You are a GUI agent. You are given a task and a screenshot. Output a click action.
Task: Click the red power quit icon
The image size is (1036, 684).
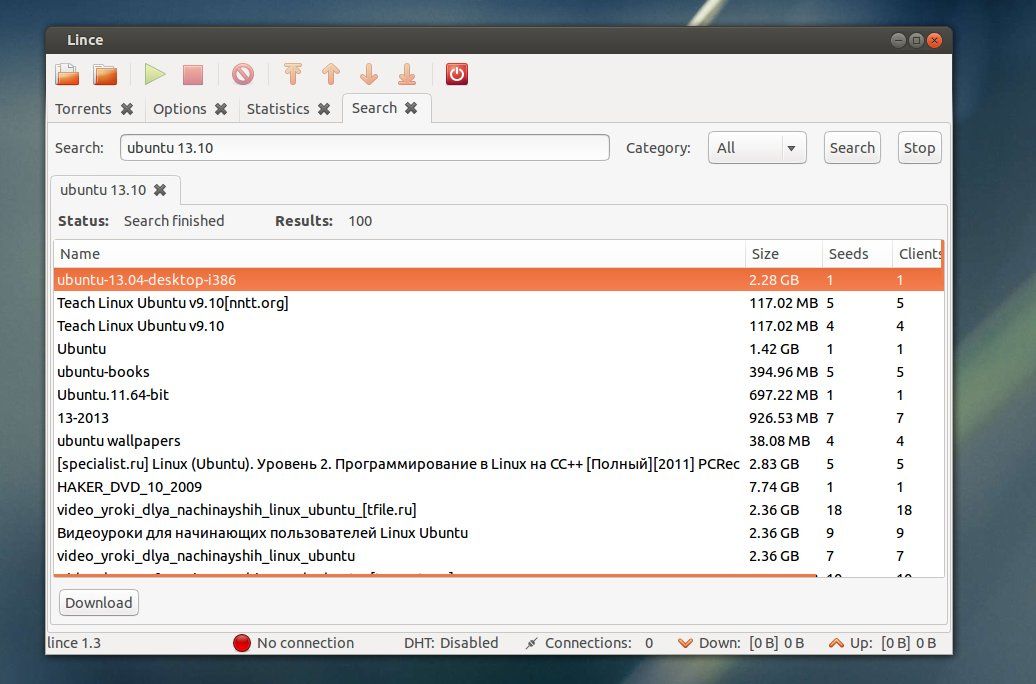457,74
